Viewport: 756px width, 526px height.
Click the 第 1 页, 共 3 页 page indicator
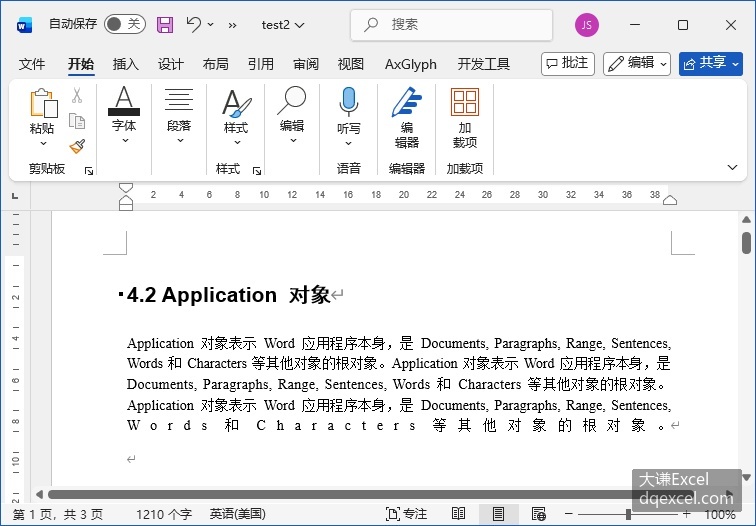pos(57,514)
